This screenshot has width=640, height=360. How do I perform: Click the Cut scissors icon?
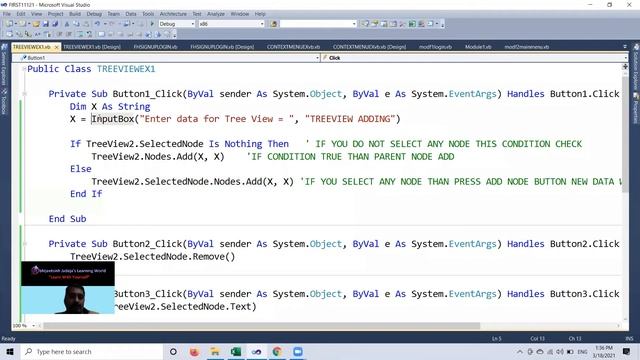pos(67,24)
